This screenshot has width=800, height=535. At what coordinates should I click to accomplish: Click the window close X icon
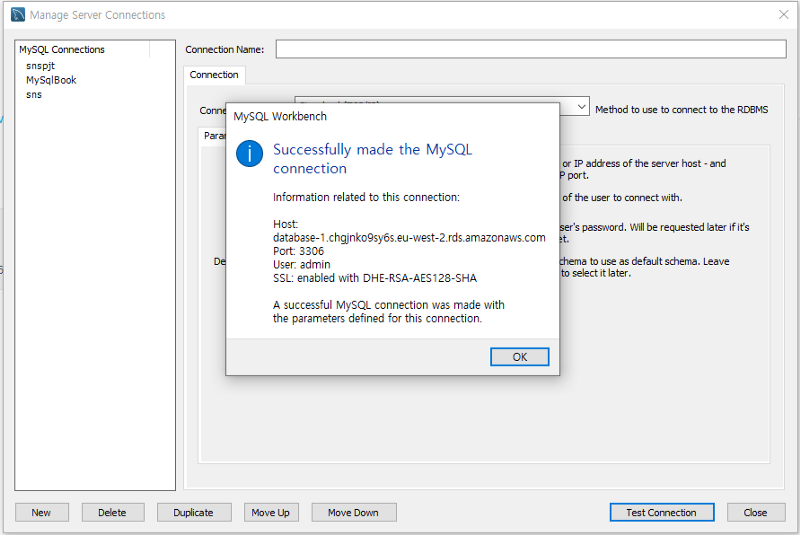click(x=784, y=15)
